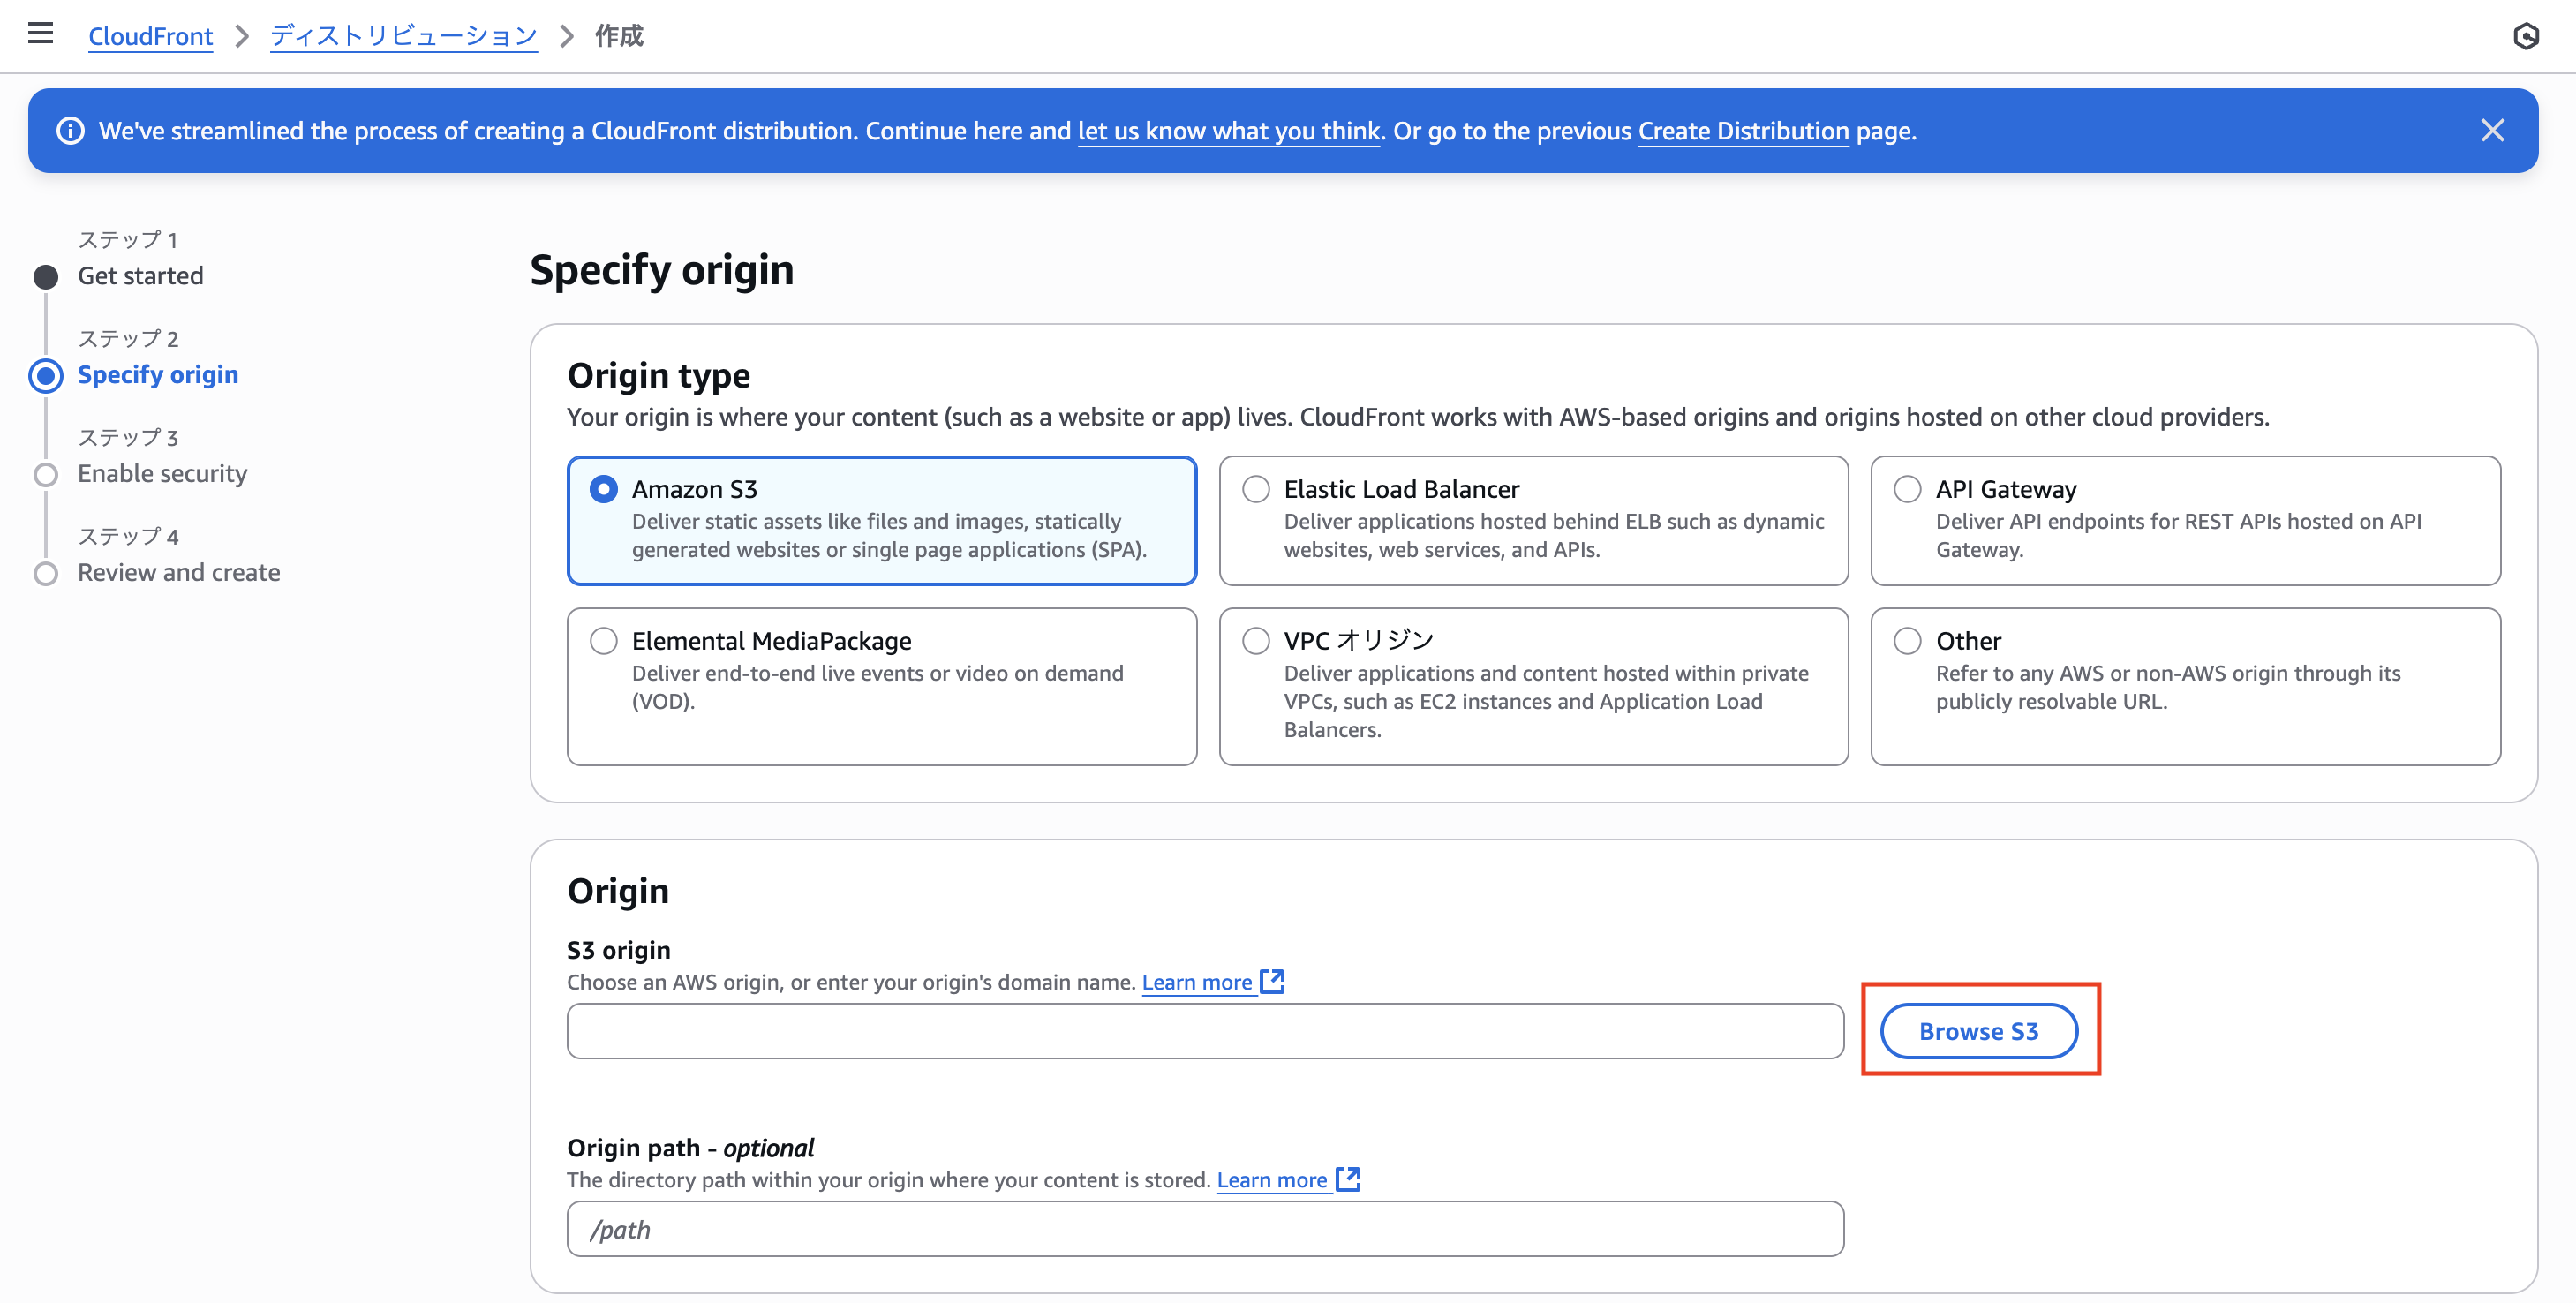Viewport: 2576px width, 1303px height.
Task: Open the hamburger navigation menu
Action: (x=40, y=34)
